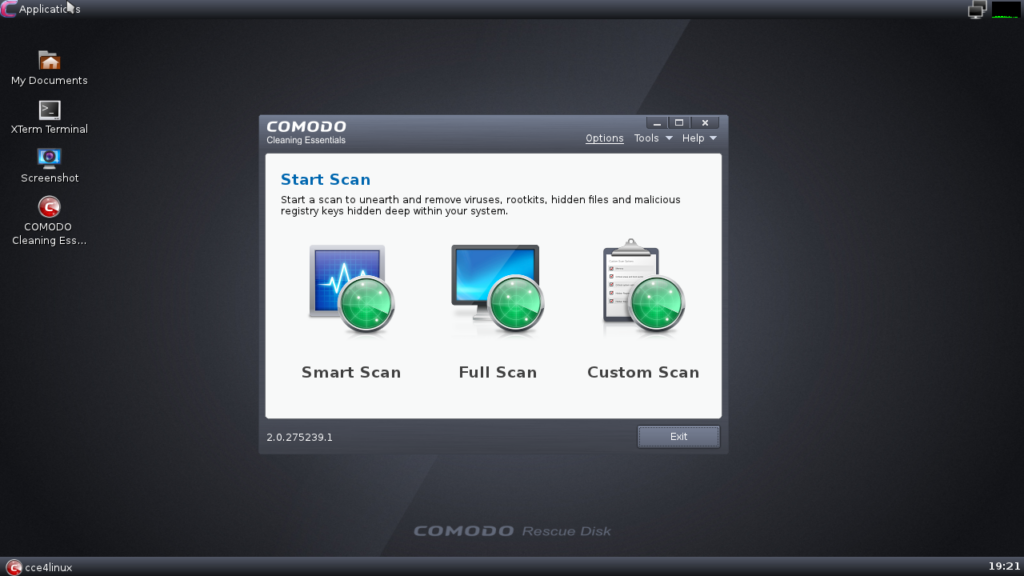
Task: Expand the Tools dropdown menu
Action: click(x=653, y=138)
